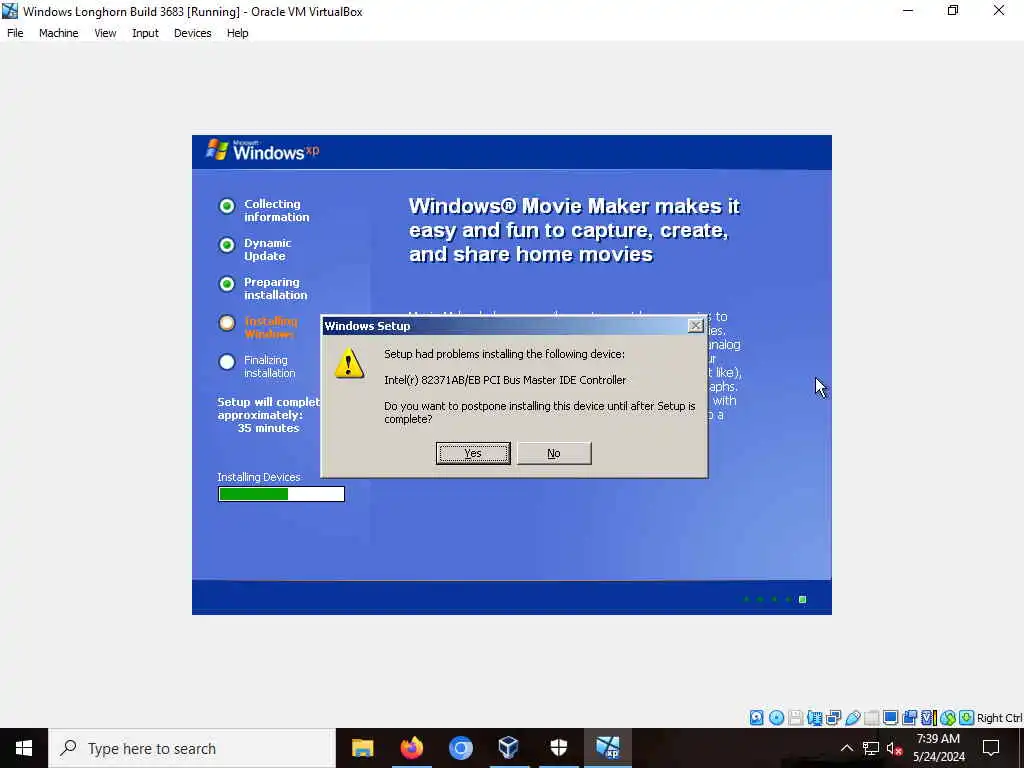Click the network icon in system tray
The height and width of the screenshot is (768, 1024).
point(871,748)
